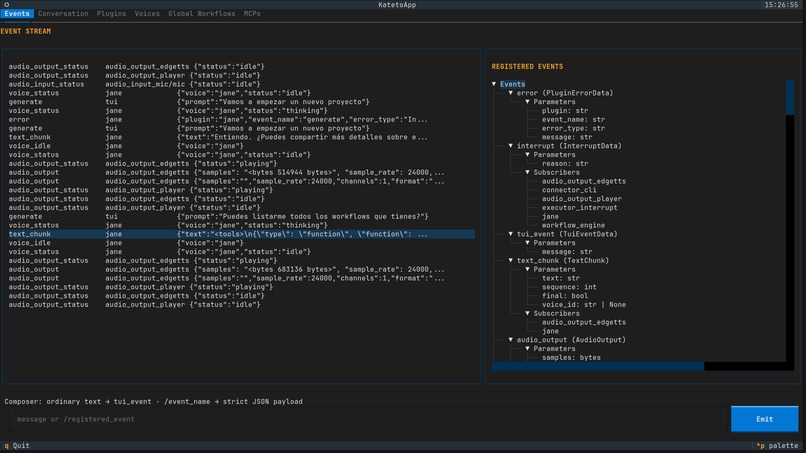The image size is (806, 453).
Task: Collapse Parameters under error (PluginErrorData)
Action: click(x=527, y=102)
